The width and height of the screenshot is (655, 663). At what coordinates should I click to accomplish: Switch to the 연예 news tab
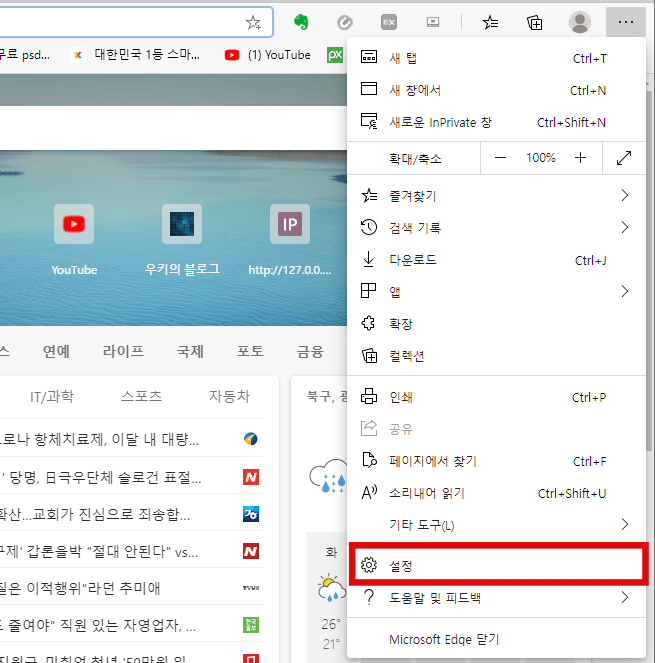click(x=56, y=351)
